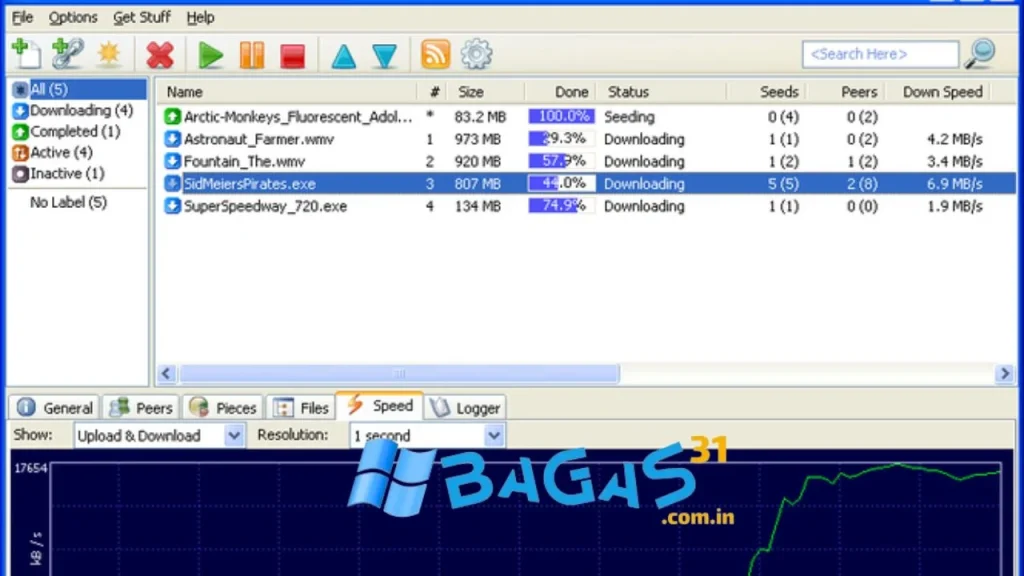1024x576 pixels.
Task: Select Downloading (4) category
Action: (73, 110)
